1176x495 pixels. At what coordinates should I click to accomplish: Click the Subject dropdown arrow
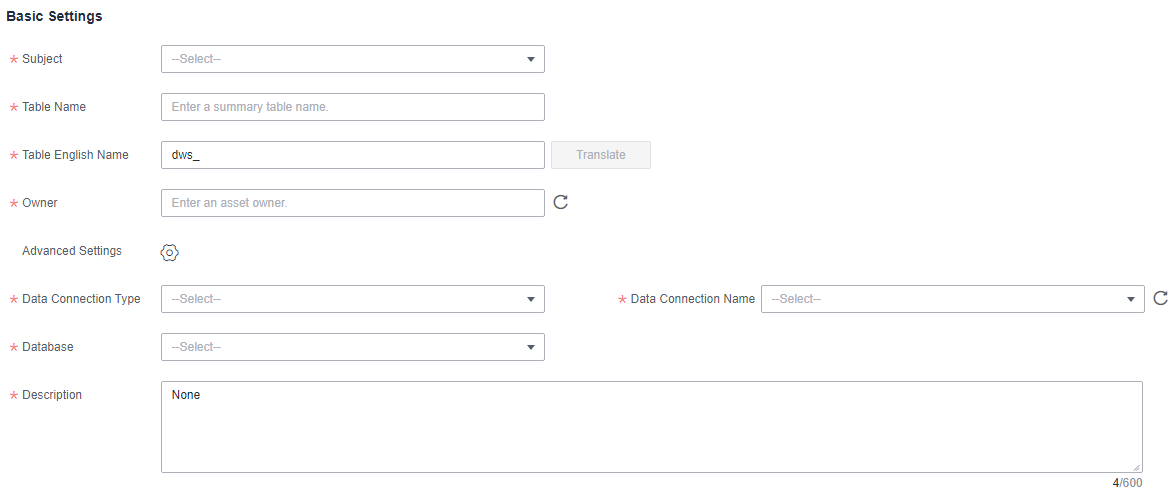coord(531,59)
